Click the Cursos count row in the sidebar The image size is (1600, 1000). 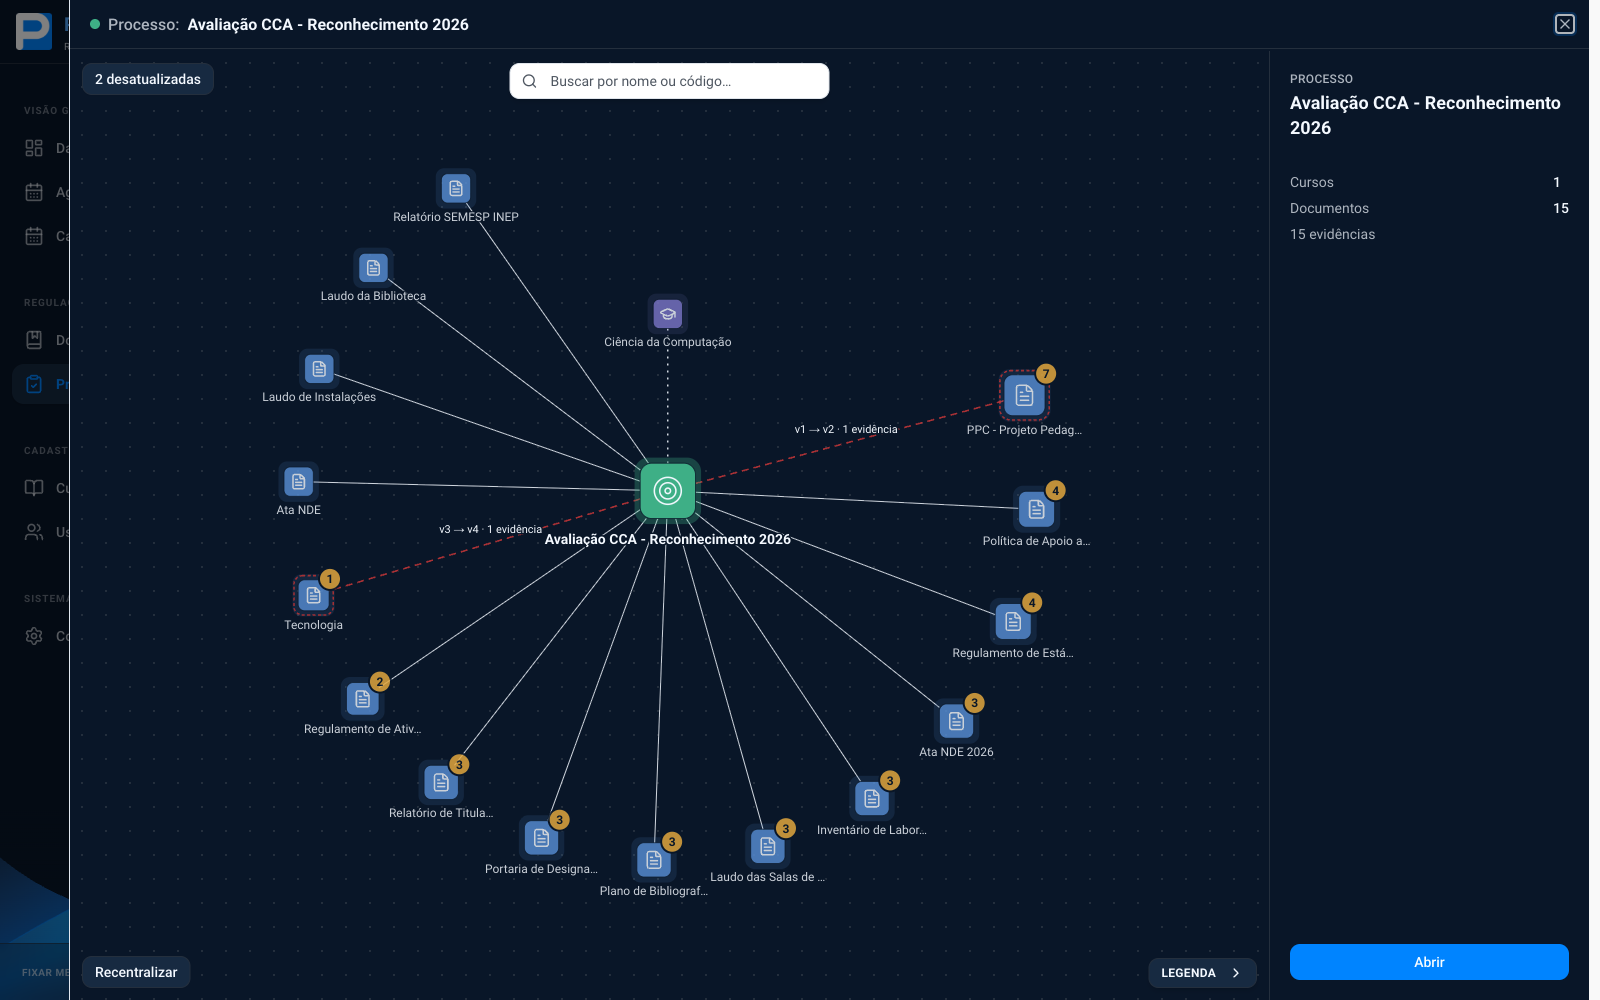click(1429, 182)
